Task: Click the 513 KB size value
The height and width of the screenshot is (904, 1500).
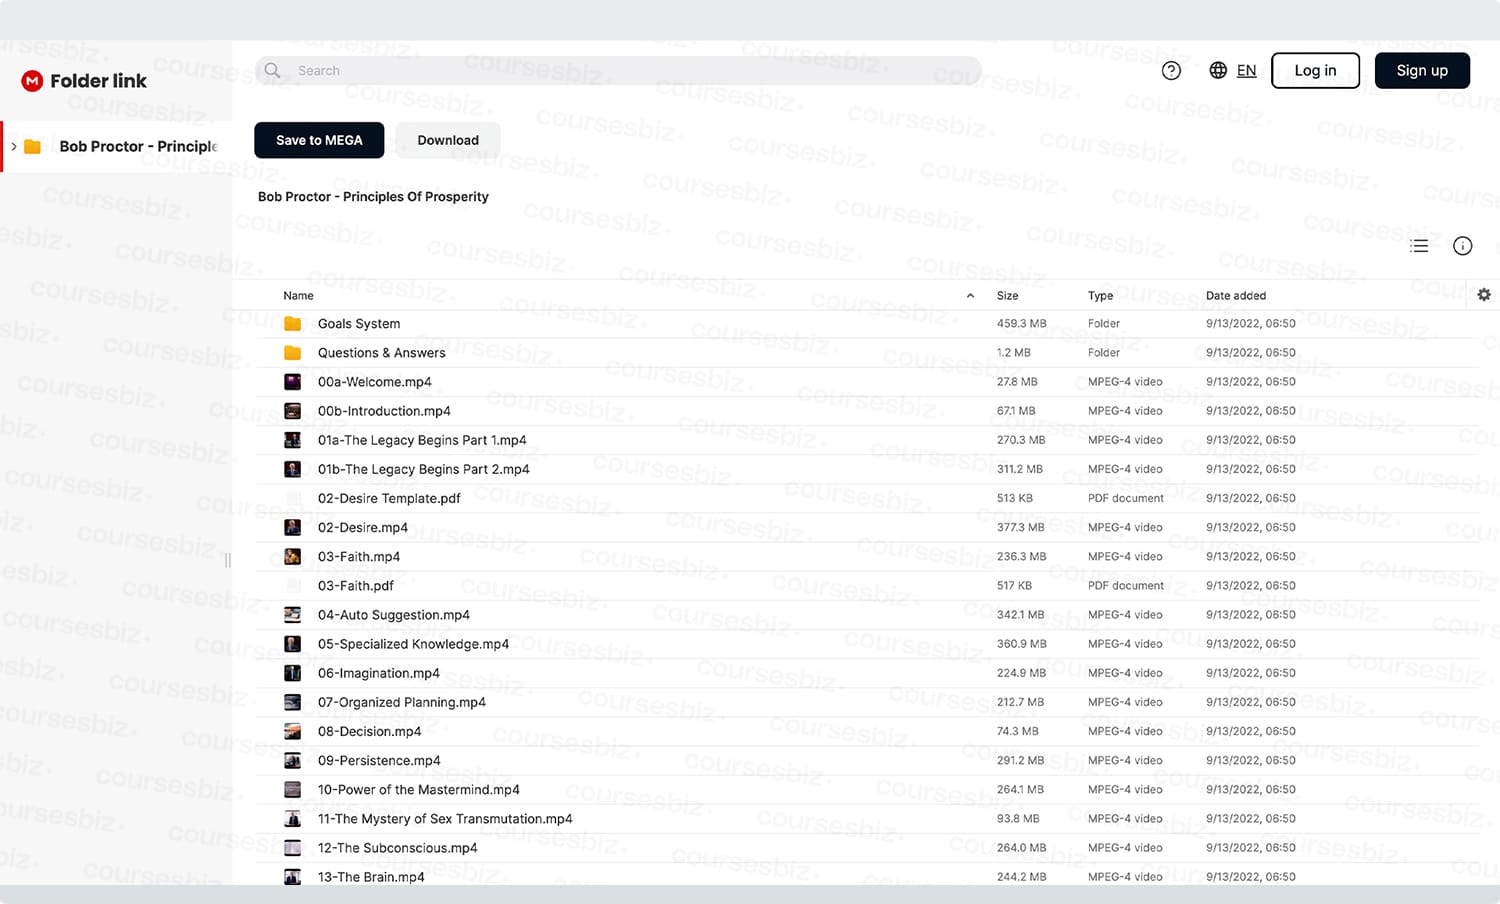Action: (1014, 498)
